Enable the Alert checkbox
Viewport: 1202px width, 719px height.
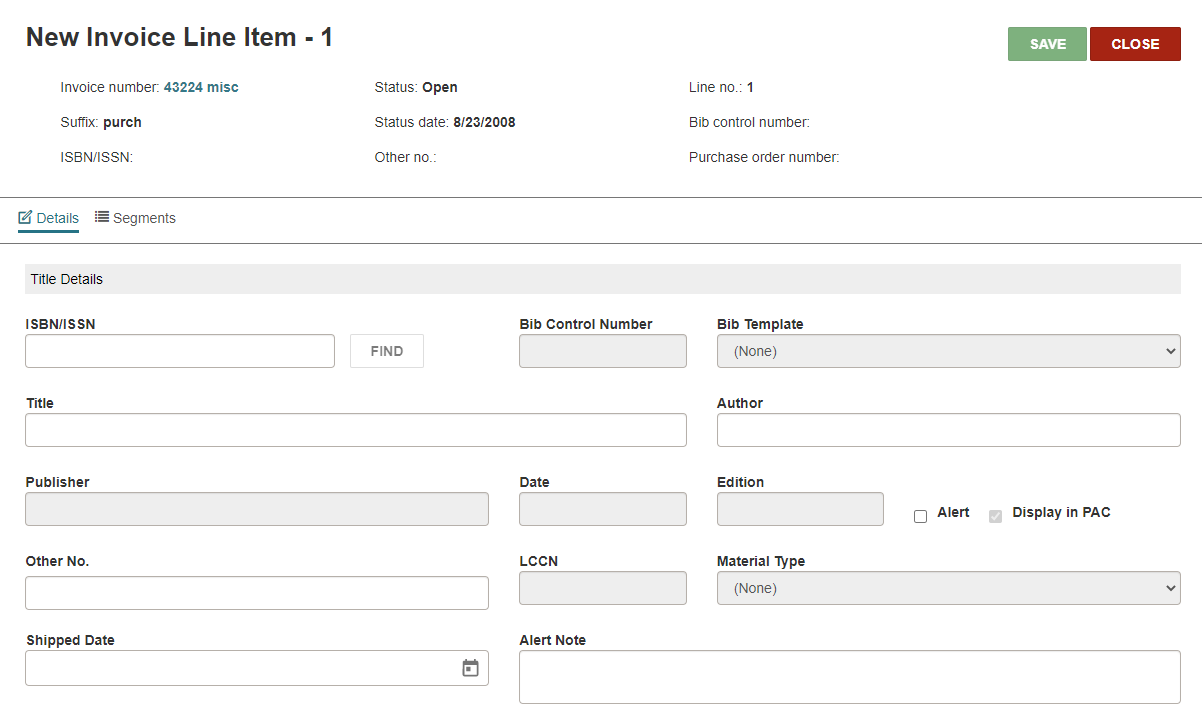click(x=920, y=516)
